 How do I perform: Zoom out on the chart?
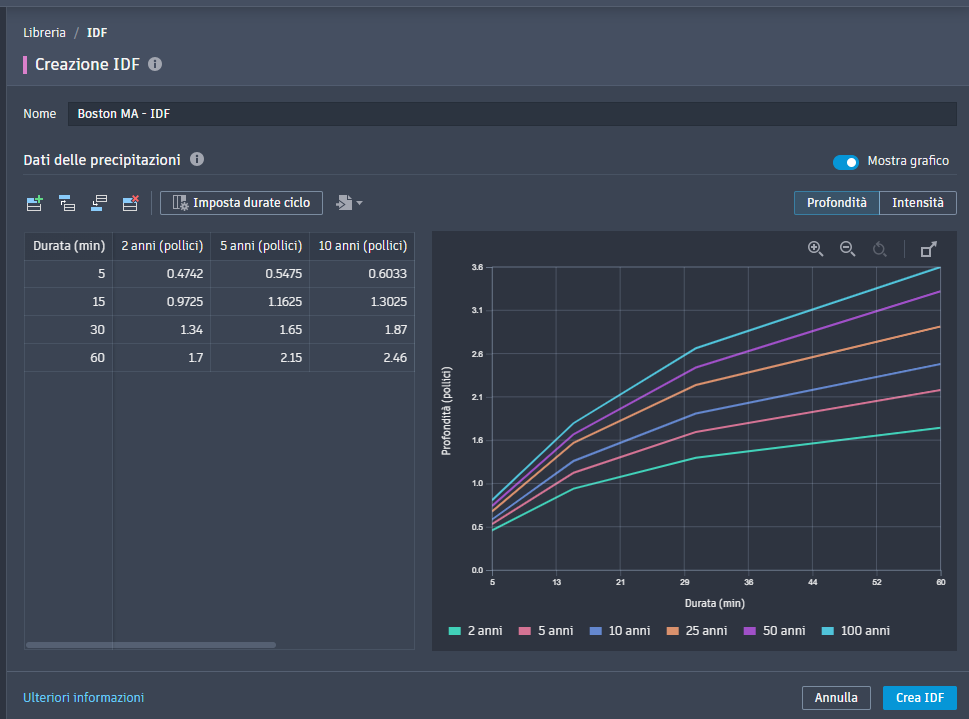[x=847, y=249]
